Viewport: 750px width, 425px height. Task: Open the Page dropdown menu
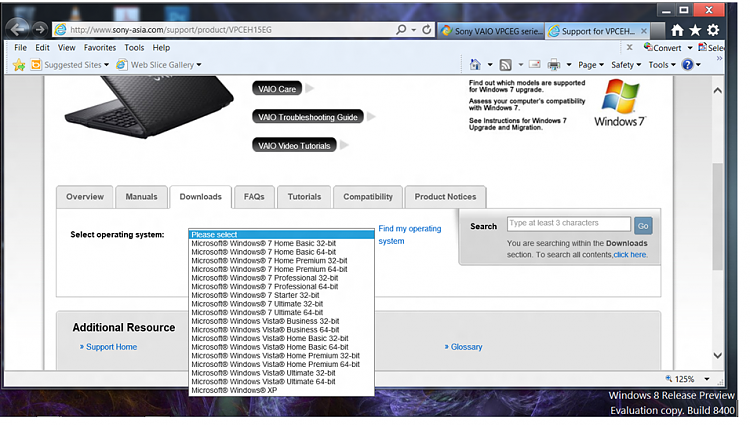click(591, 65)
